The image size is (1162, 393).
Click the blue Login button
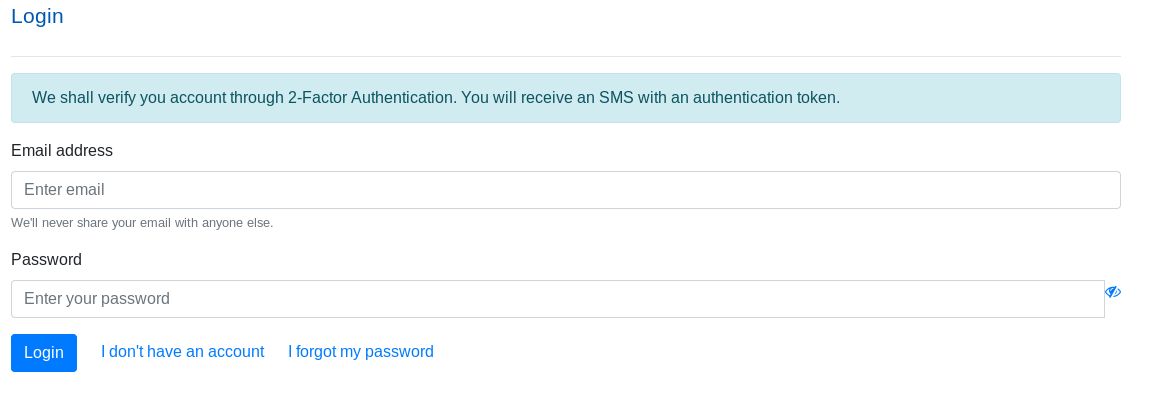click(x=44, y=353)
